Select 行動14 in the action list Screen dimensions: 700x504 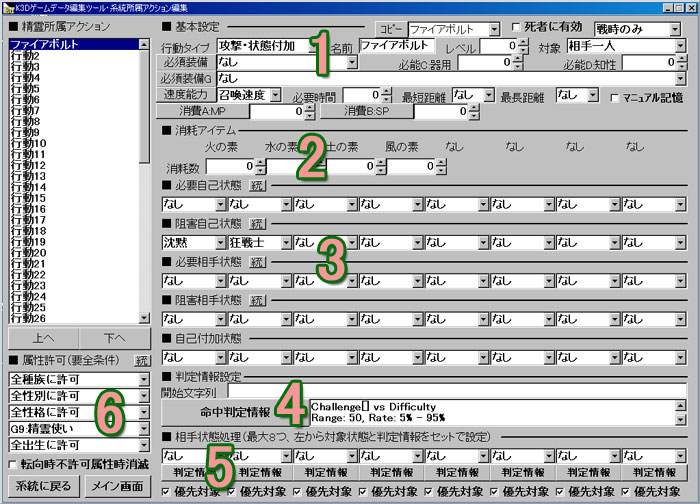[x=74, y=187]
